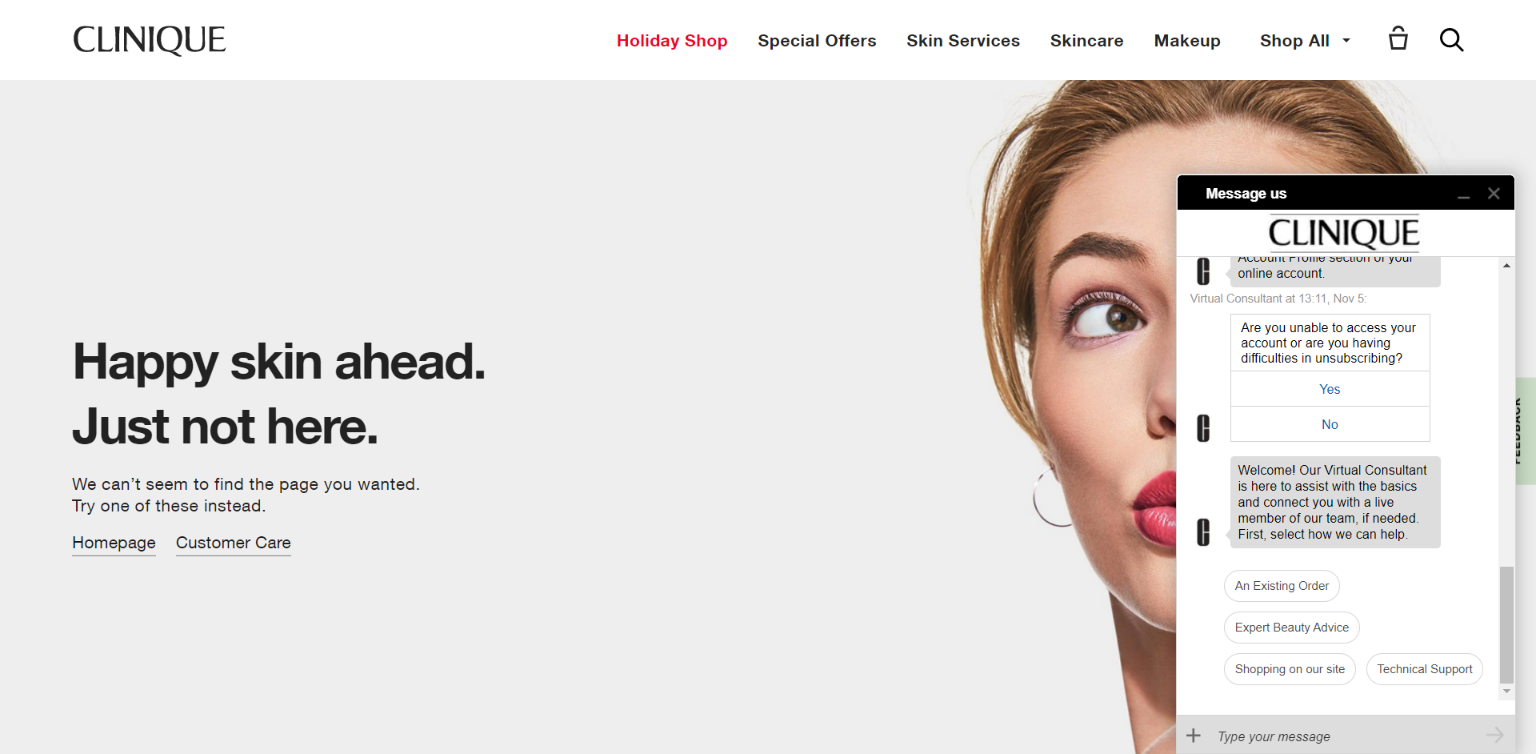Click the chat scrollbar thumb
The height and width of the screenshot is (754, 1536).
point(1507,625)
